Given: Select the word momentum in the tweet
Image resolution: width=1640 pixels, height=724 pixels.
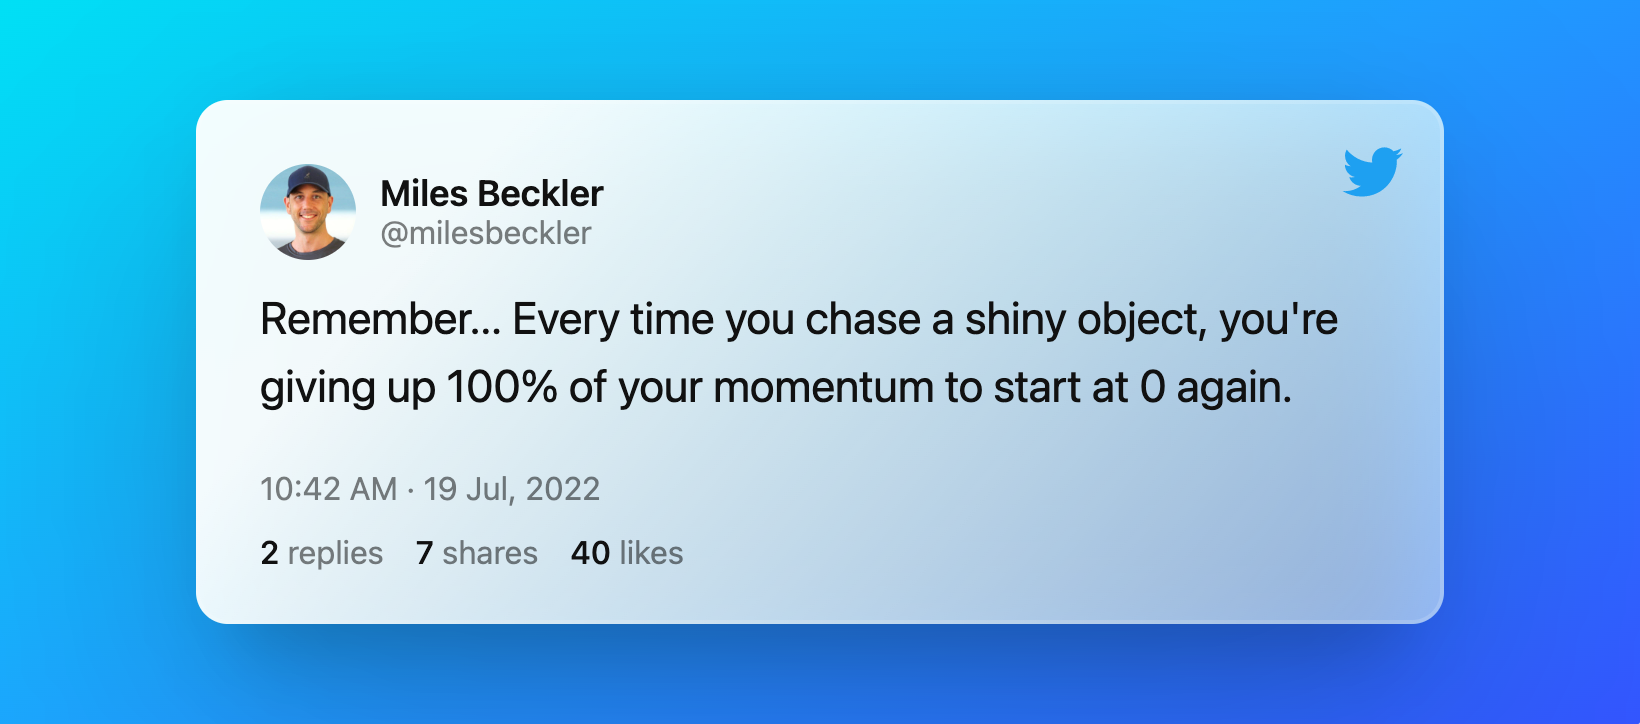Looking at the screenshot, I should pos(823,387).
